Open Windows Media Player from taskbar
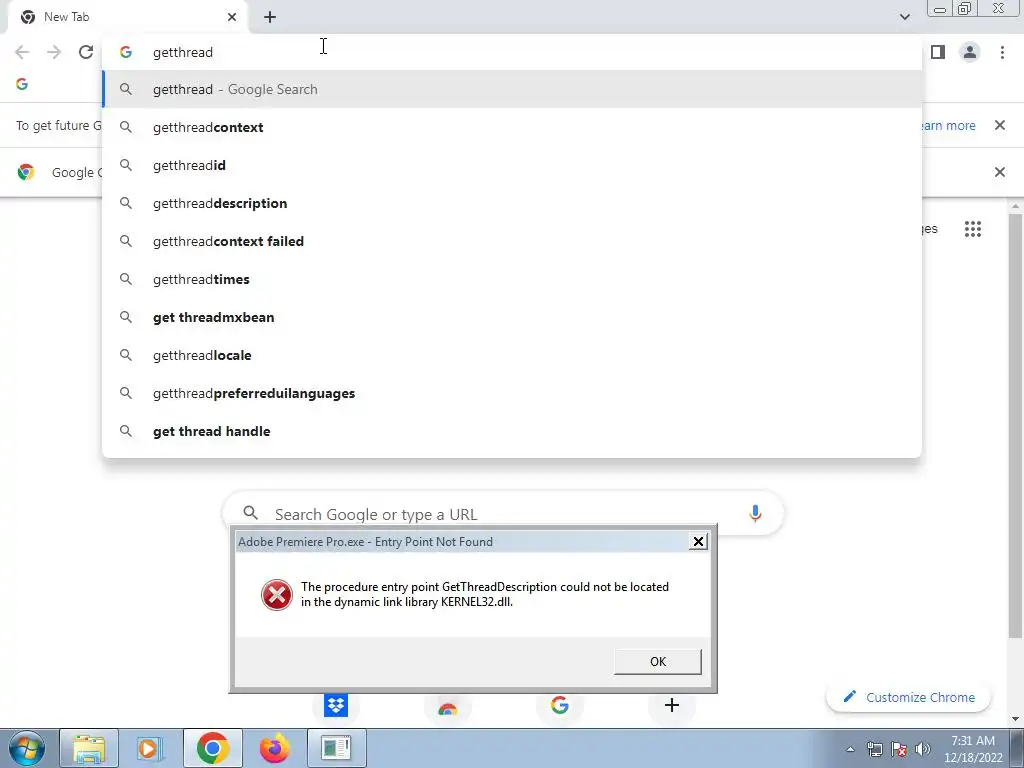This screenshot has height=768, width=1024. pyautogui.click(x=150, y=748)
